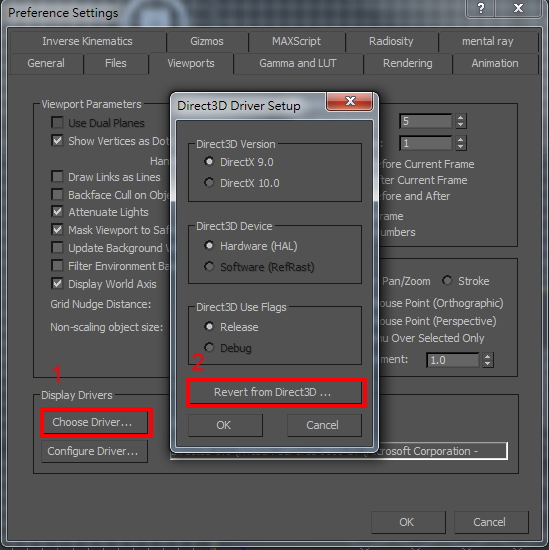Confirm Direct3D Driver Setup with OK

[x=225, y=425]
